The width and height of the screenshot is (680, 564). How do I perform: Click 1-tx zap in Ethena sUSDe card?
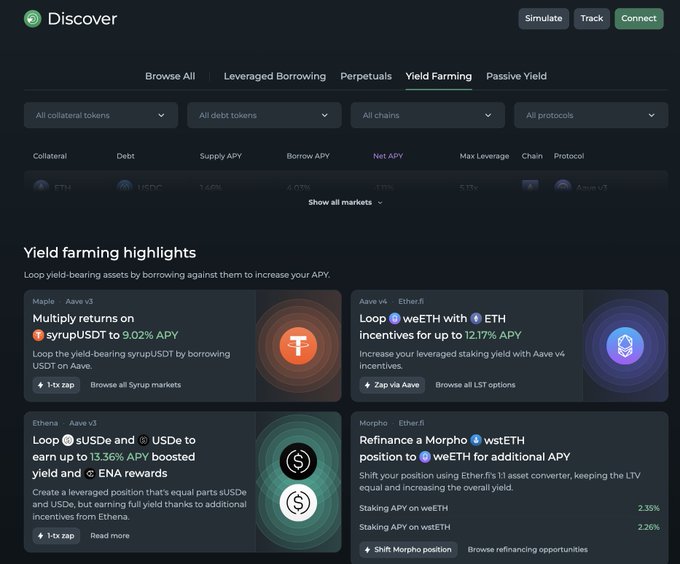(x=56, y=536)
